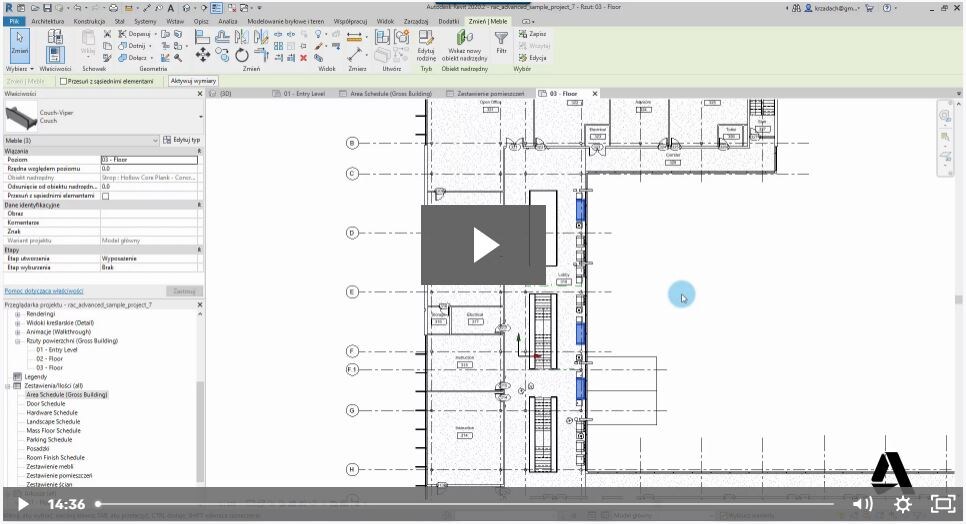Close the Właściwości panel

200,94
